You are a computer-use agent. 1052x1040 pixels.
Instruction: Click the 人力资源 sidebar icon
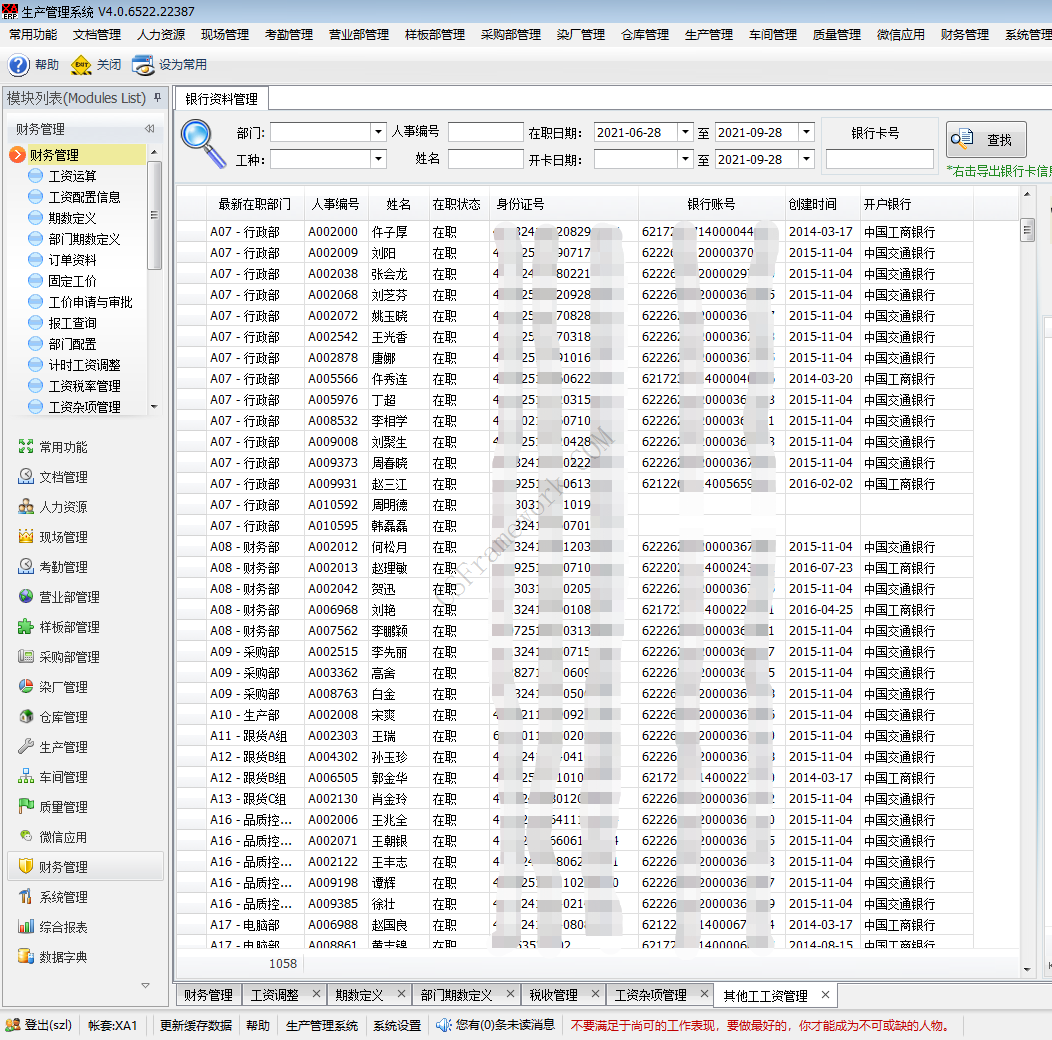click(25, 507)
